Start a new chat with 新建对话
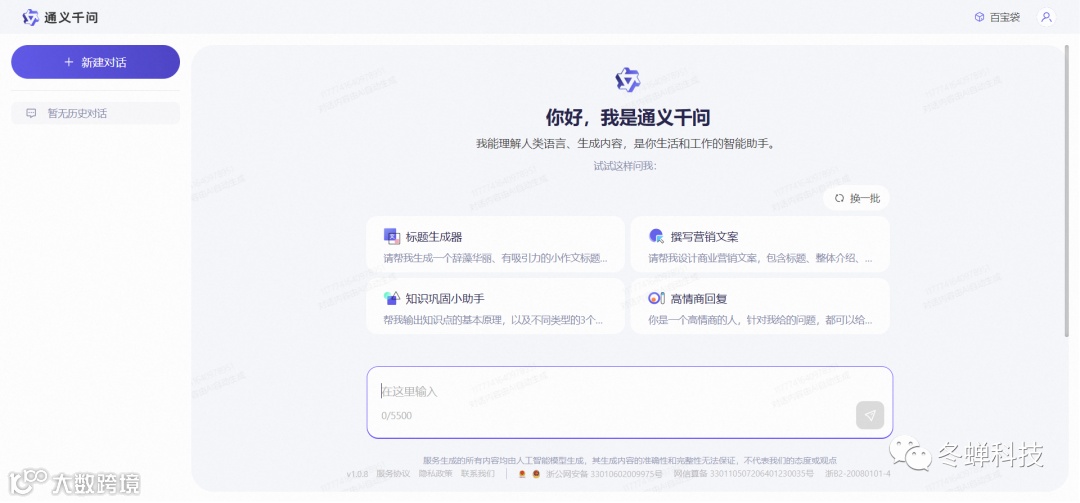 (95, 62)
